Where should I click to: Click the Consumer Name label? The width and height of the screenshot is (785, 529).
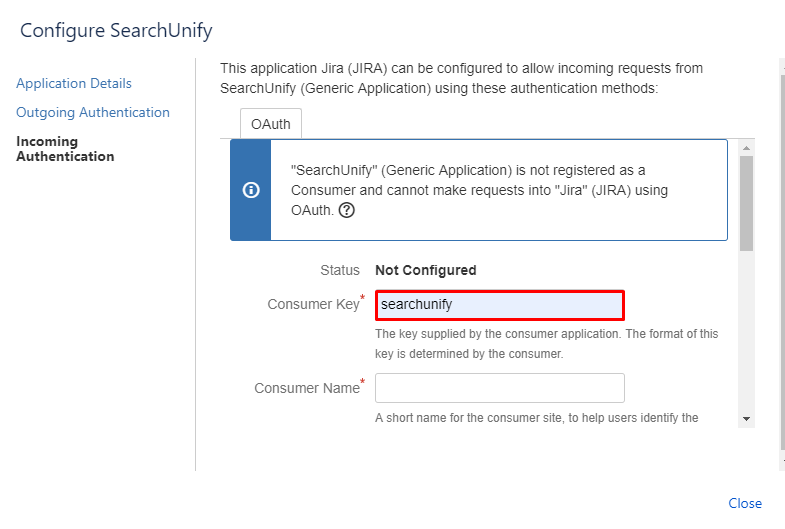[x=306, y=388]
